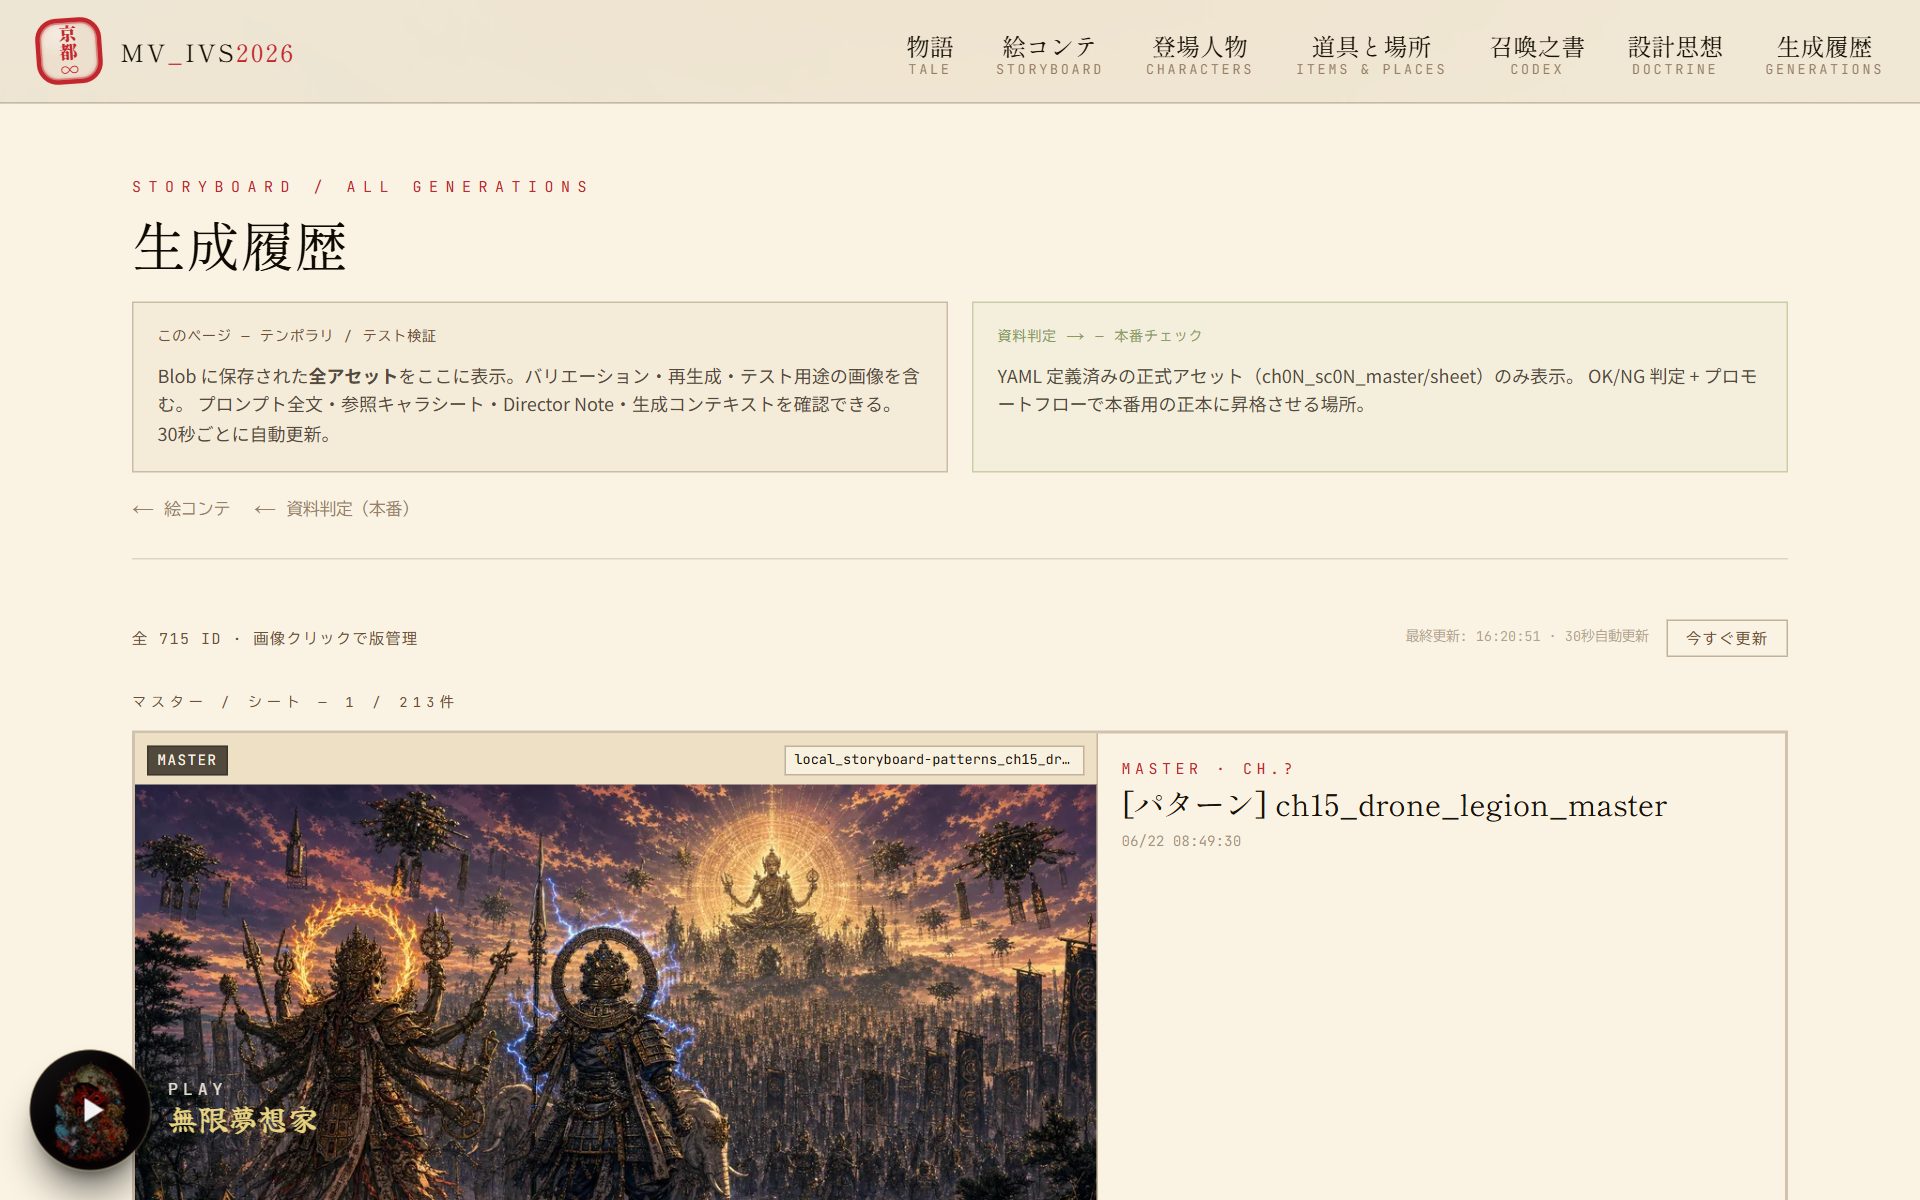This screenshot has height=1200, width=1920.
Task: Click the red Kyoto seal logo icon
Action: 68,51
